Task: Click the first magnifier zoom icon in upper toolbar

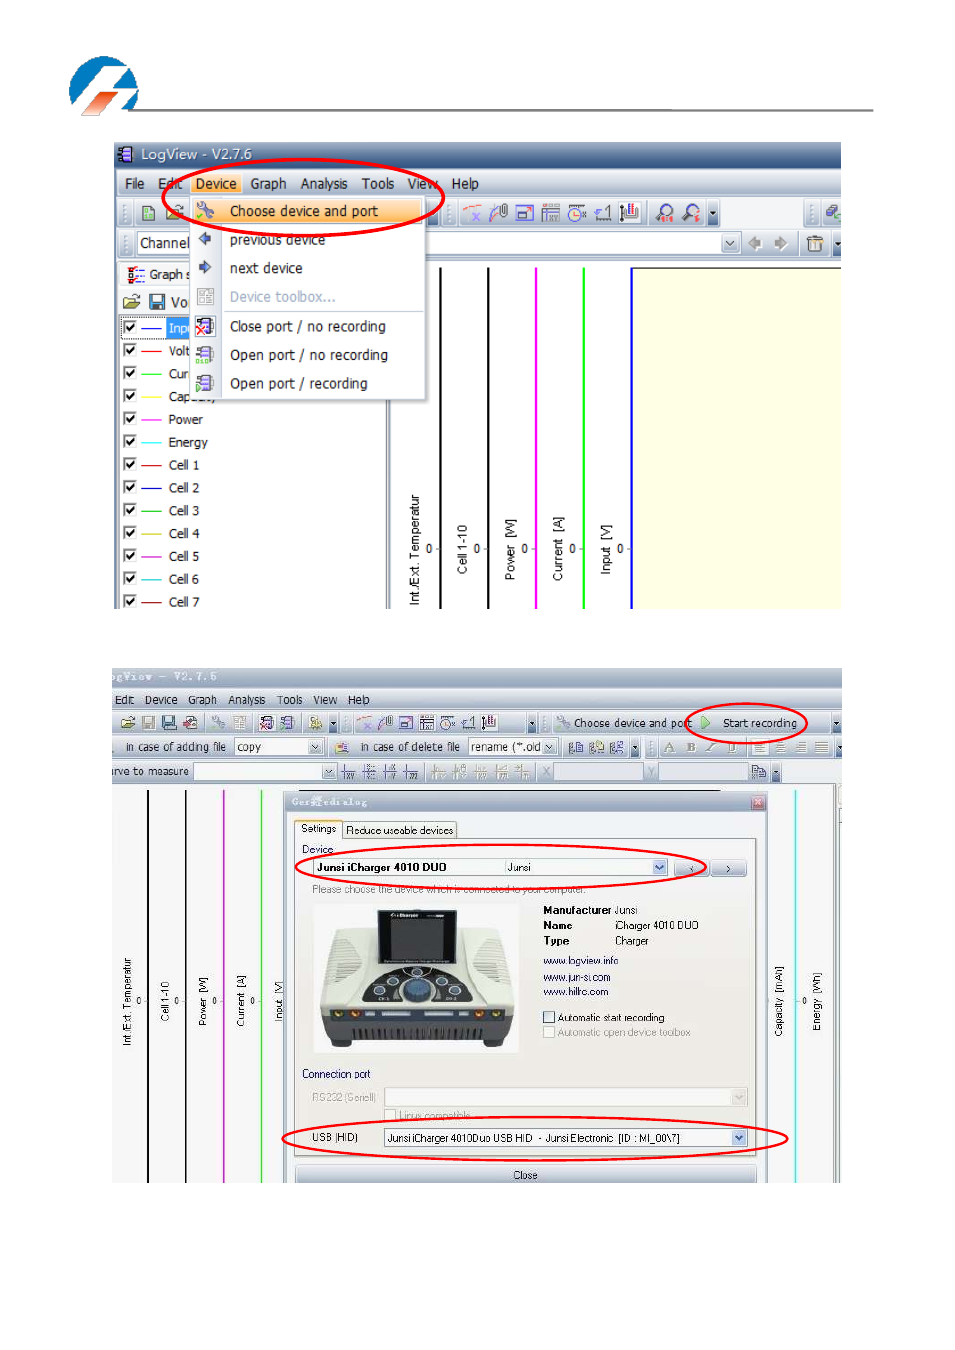Action: [665, 213]
